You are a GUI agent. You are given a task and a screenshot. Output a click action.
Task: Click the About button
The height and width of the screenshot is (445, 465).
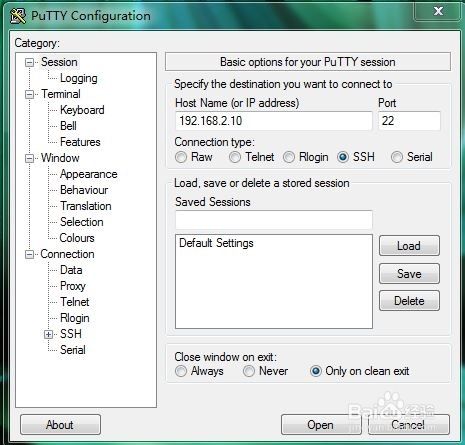click(x=60, y=425)
